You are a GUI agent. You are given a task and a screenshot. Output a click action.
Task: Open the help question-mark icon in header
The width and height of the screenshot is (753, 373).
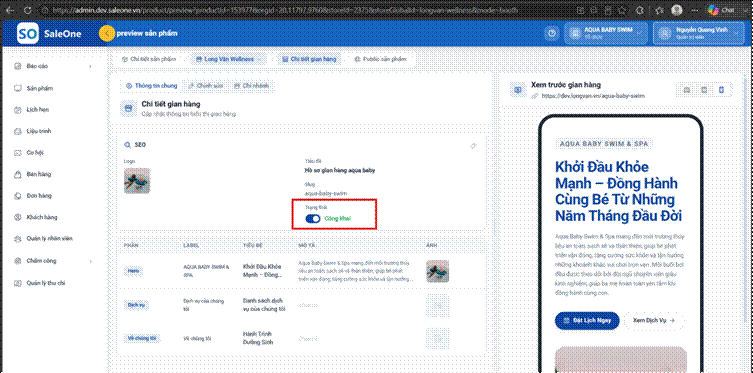click(x=552, y=33)
